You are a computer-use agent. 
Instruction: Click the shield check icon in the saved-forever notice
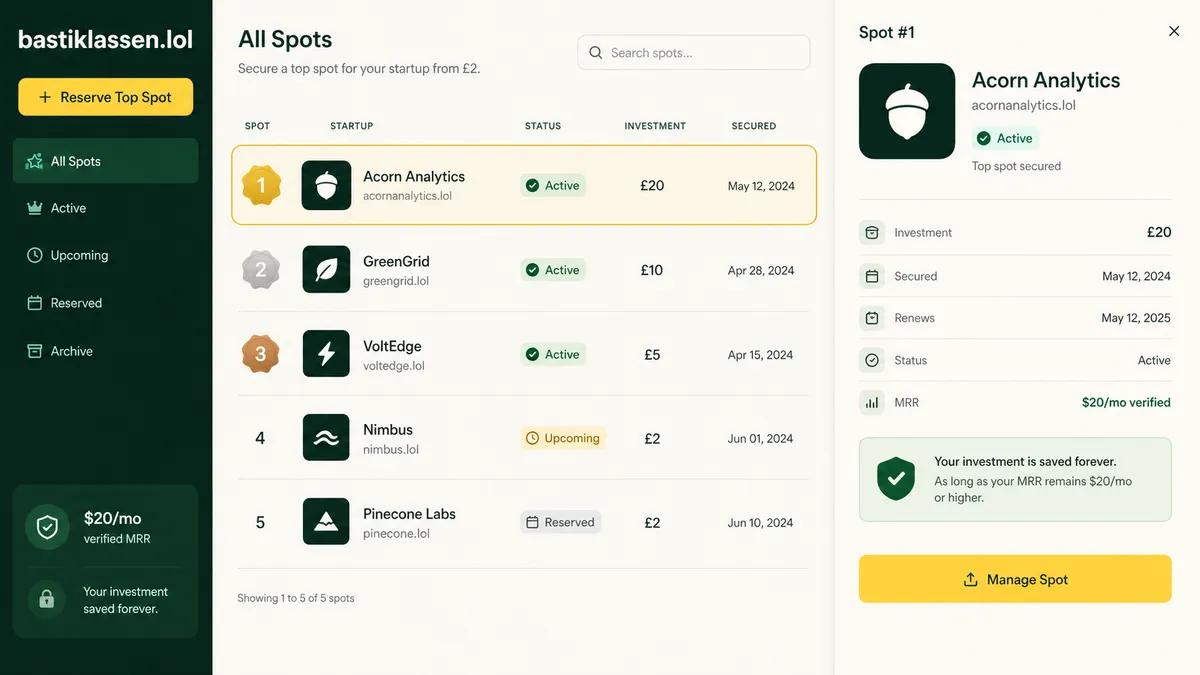click(896, 479)
